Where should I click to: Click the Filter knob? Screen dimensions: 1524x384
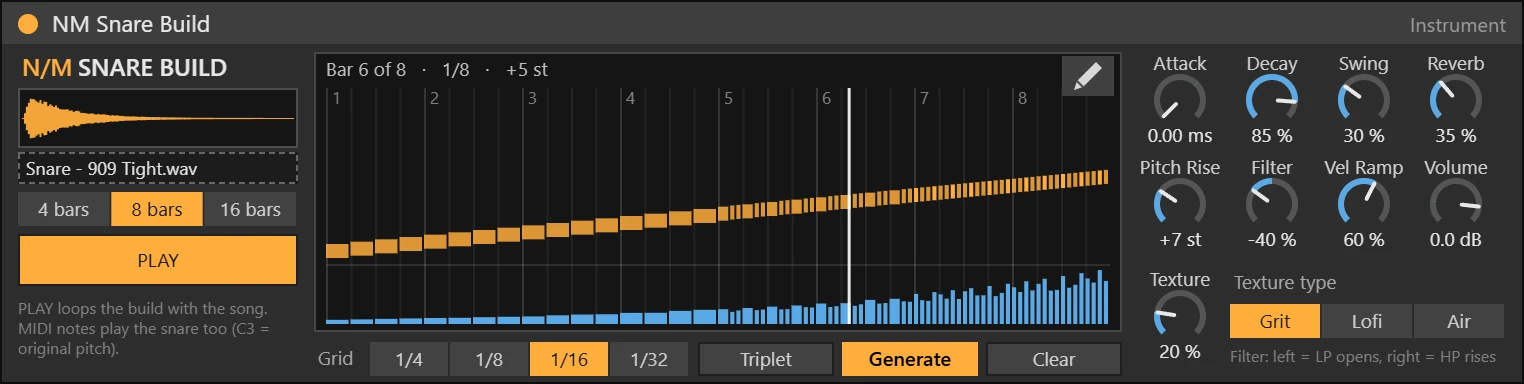1272,205
